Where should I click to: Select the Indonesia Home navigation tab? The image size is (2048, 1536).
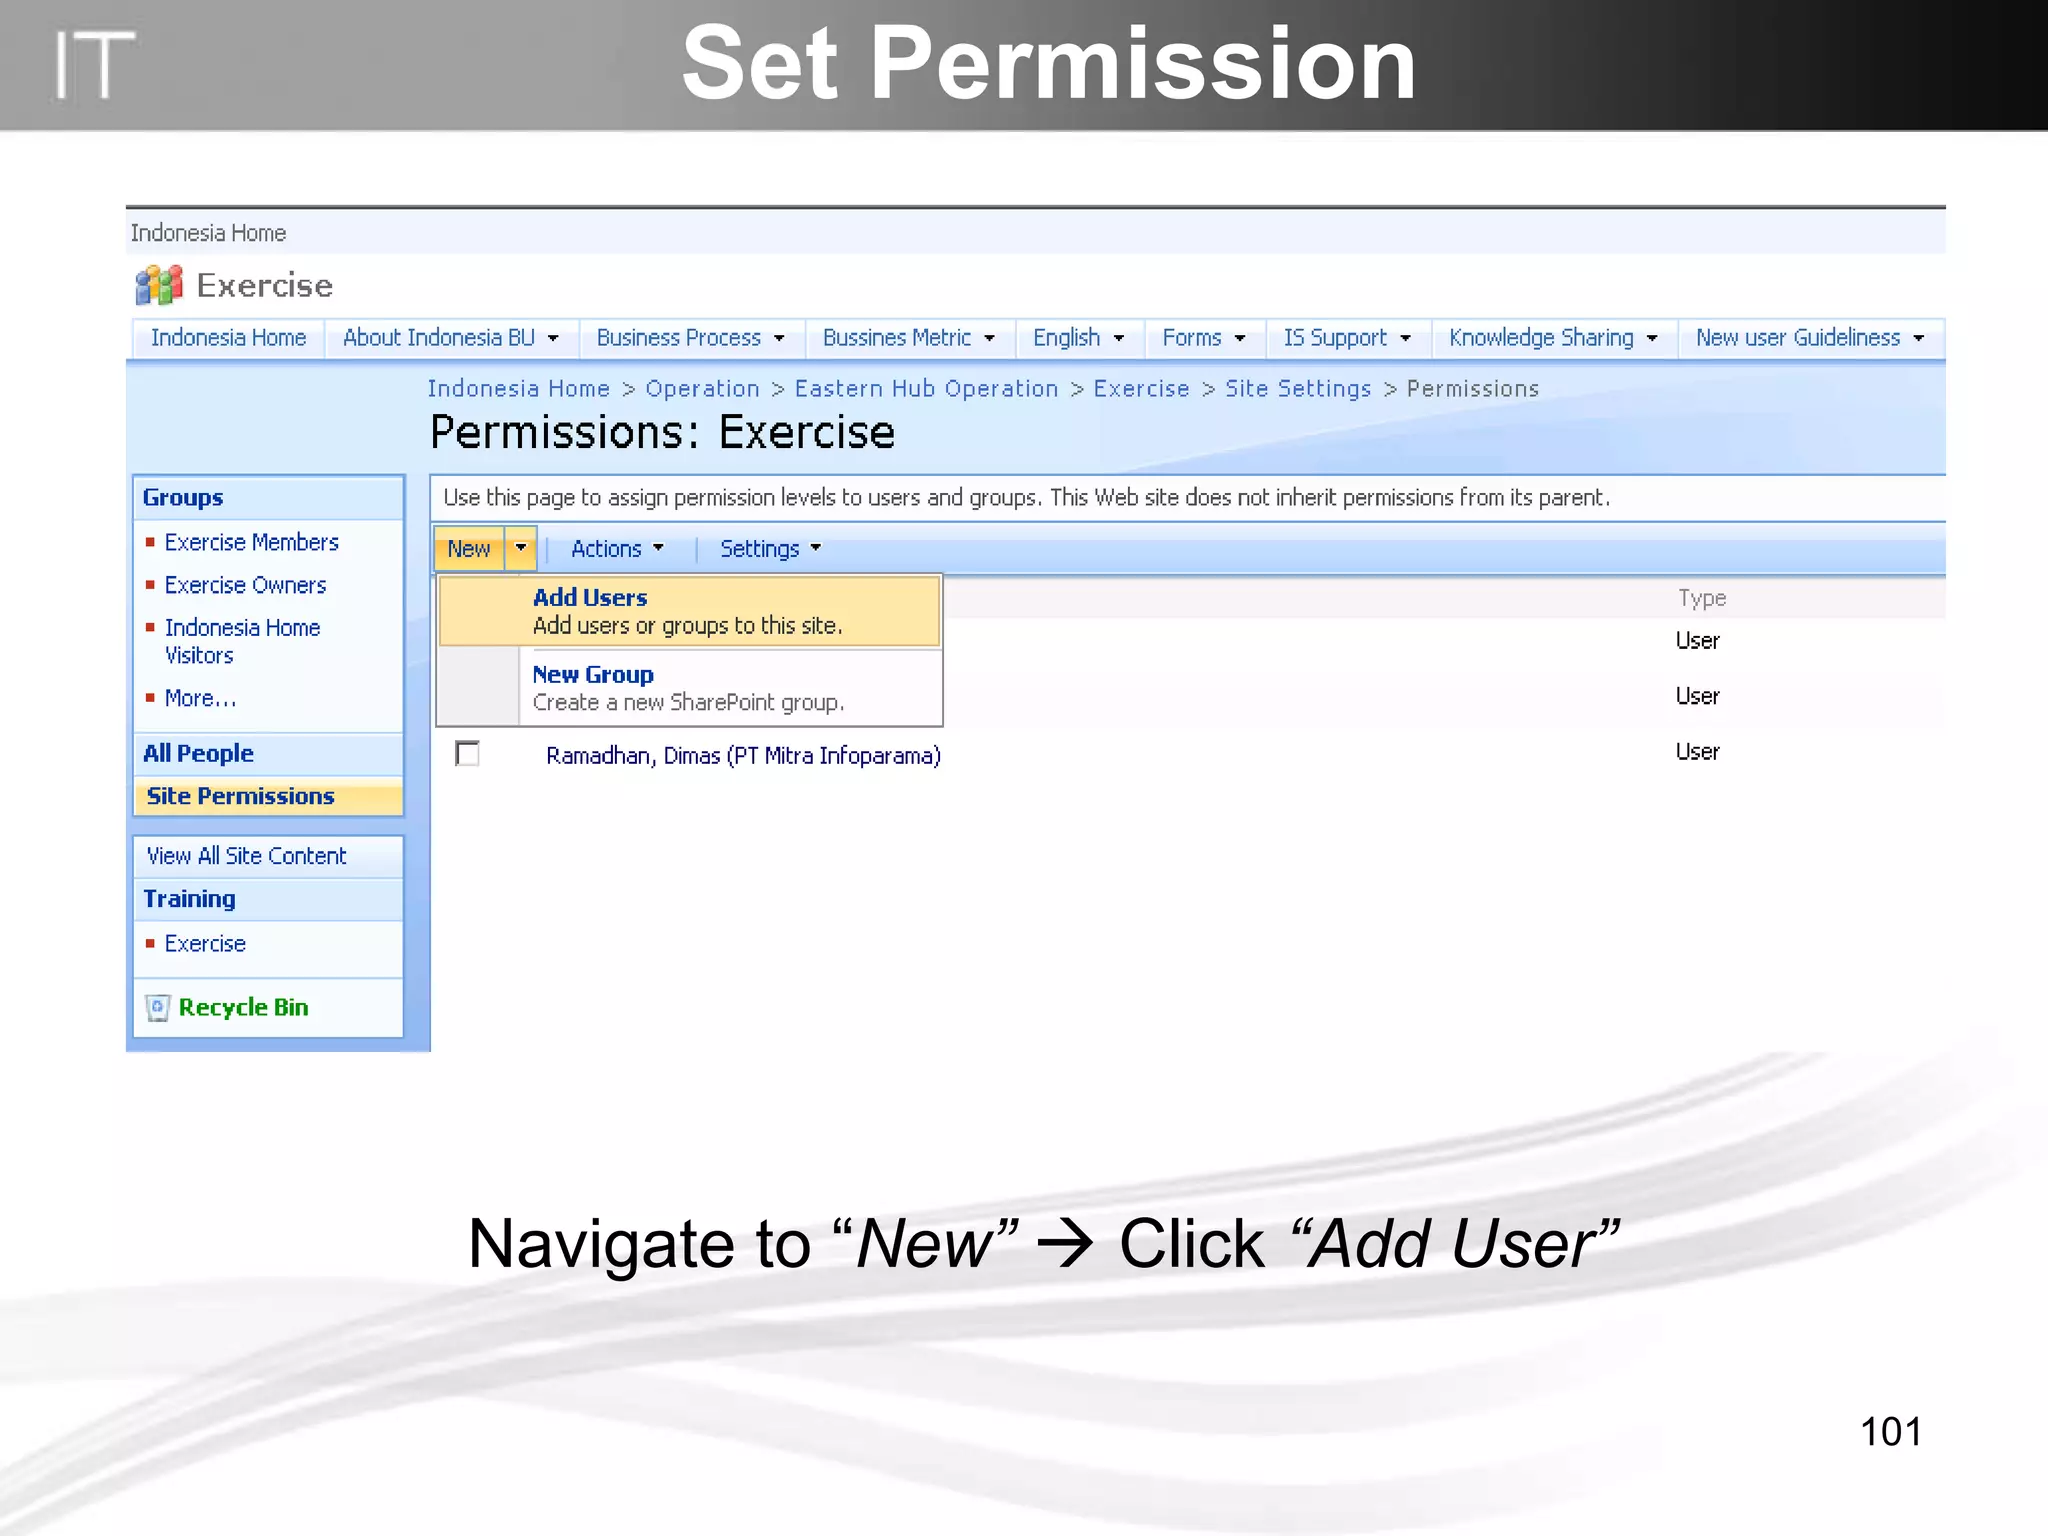click(x=228, y=338)
